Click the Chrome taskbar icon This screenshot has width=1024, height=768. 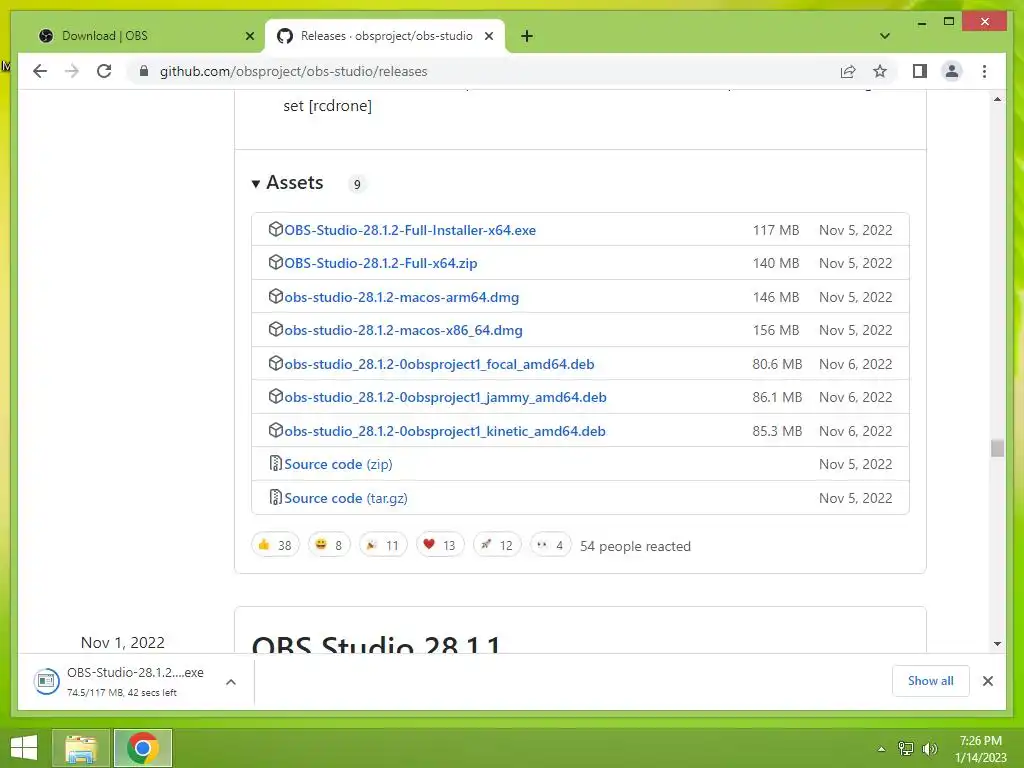[x=143, y=748]
